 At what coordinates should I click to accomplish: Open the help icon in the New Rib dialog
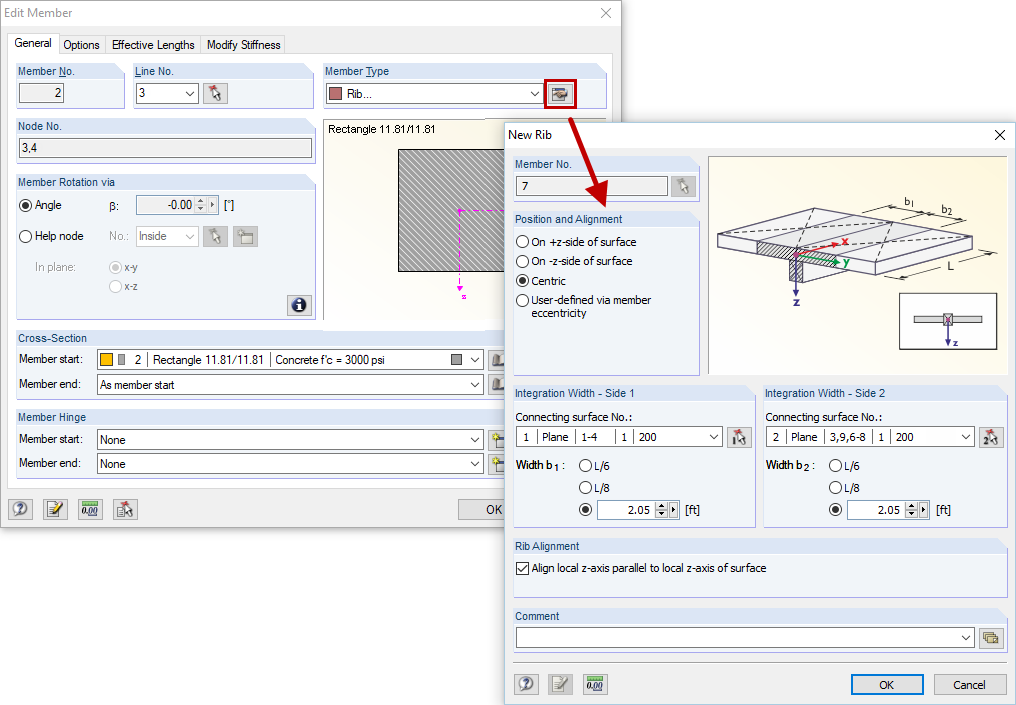click(x=525, y=684)
